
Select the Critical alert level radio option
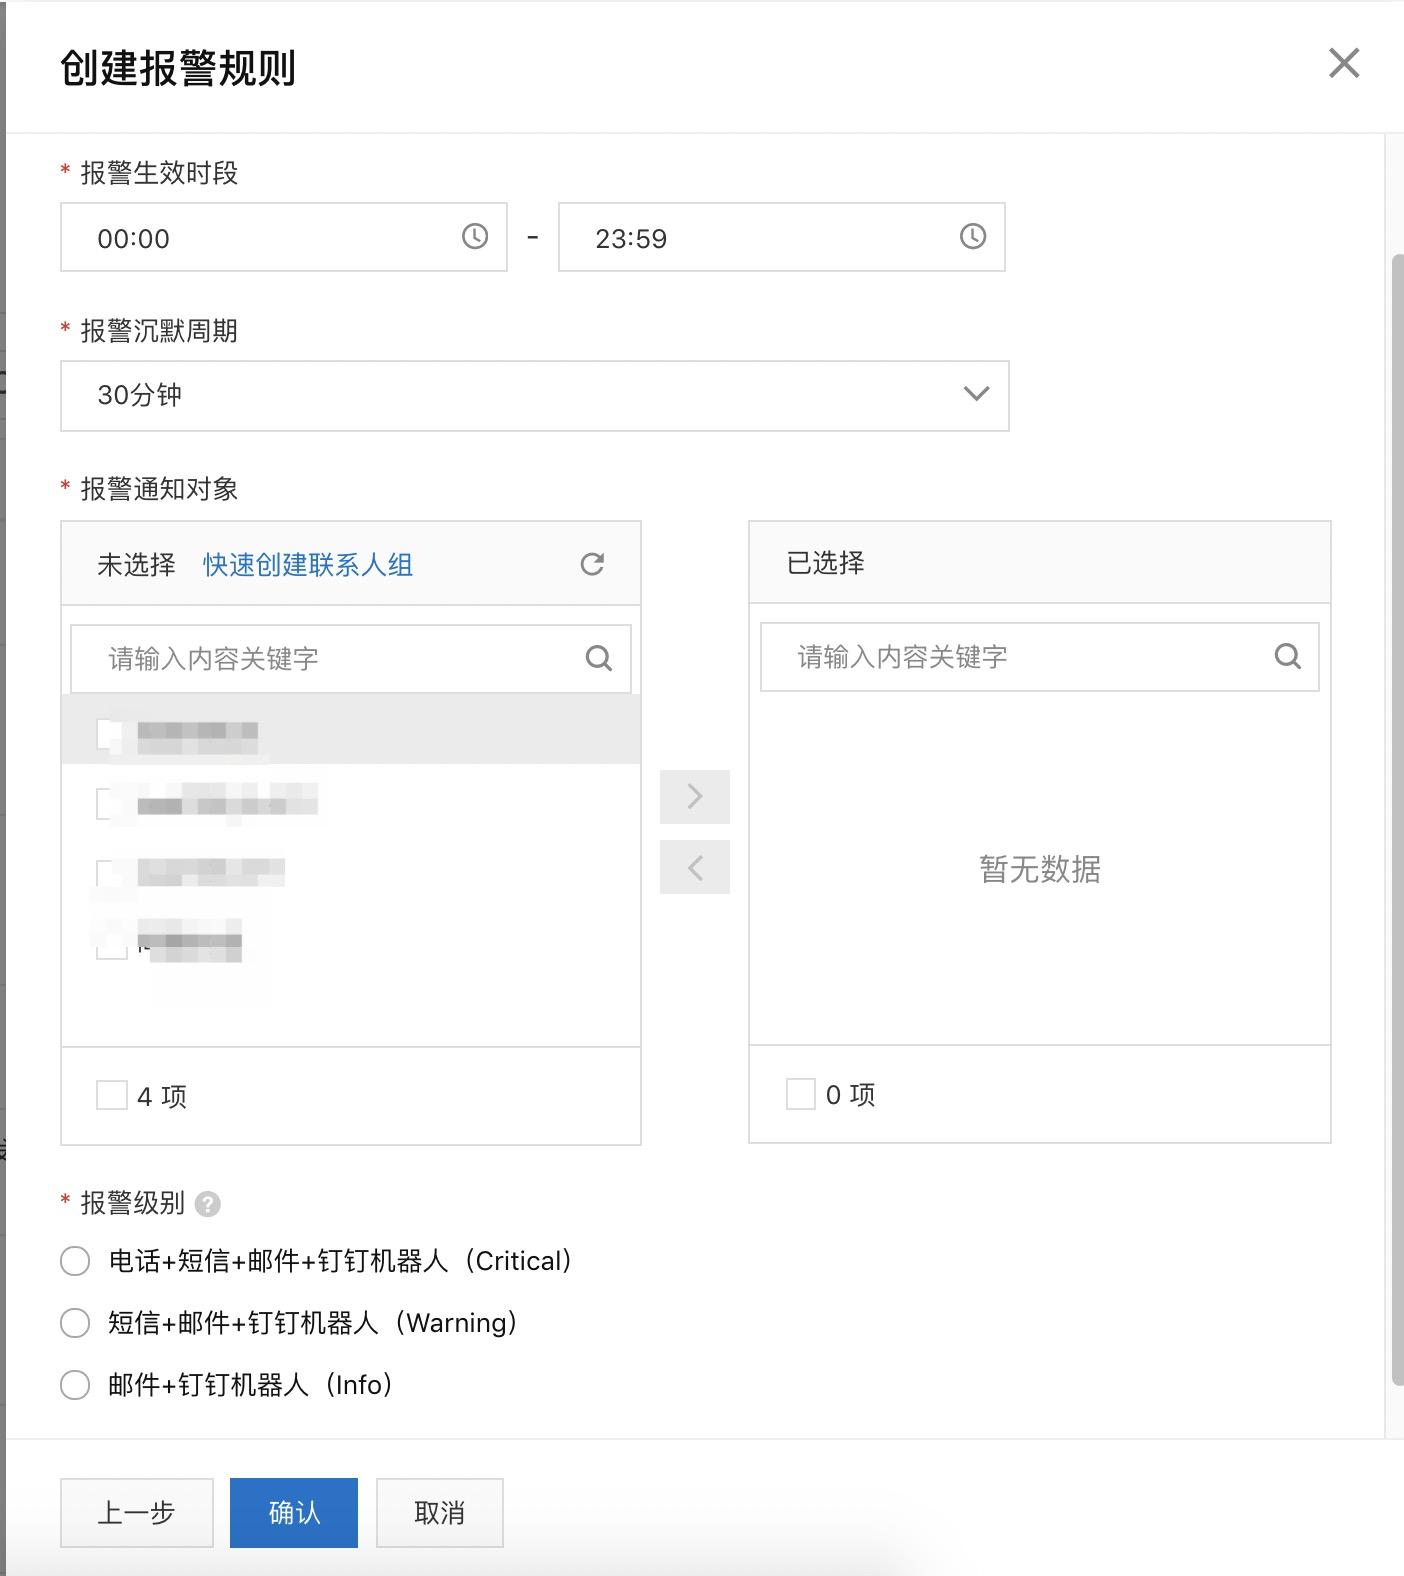click(75, 1261)
